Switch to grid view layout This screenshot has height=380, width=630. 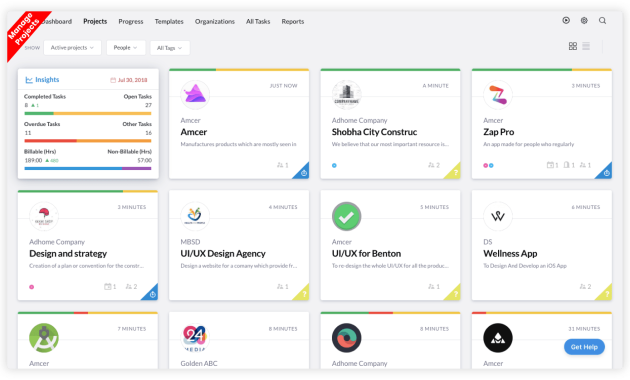(573, 46)
